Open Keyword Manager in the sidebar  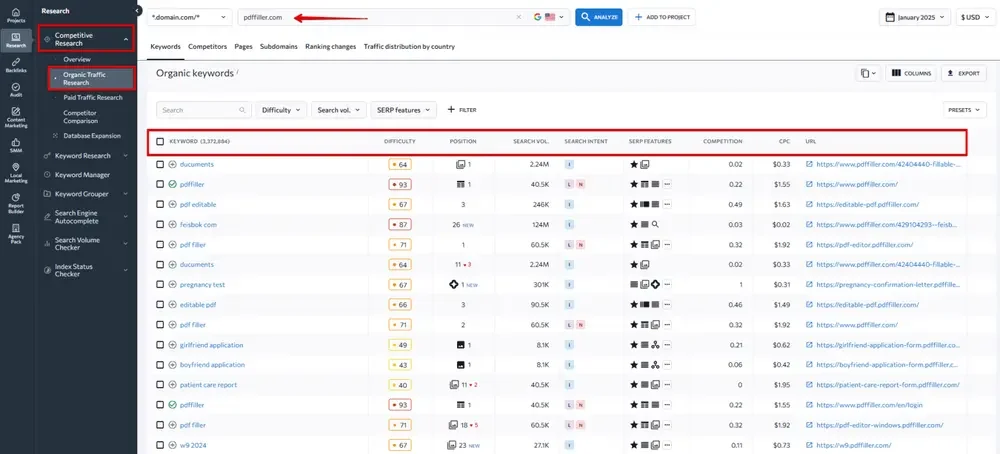[82, 175]
